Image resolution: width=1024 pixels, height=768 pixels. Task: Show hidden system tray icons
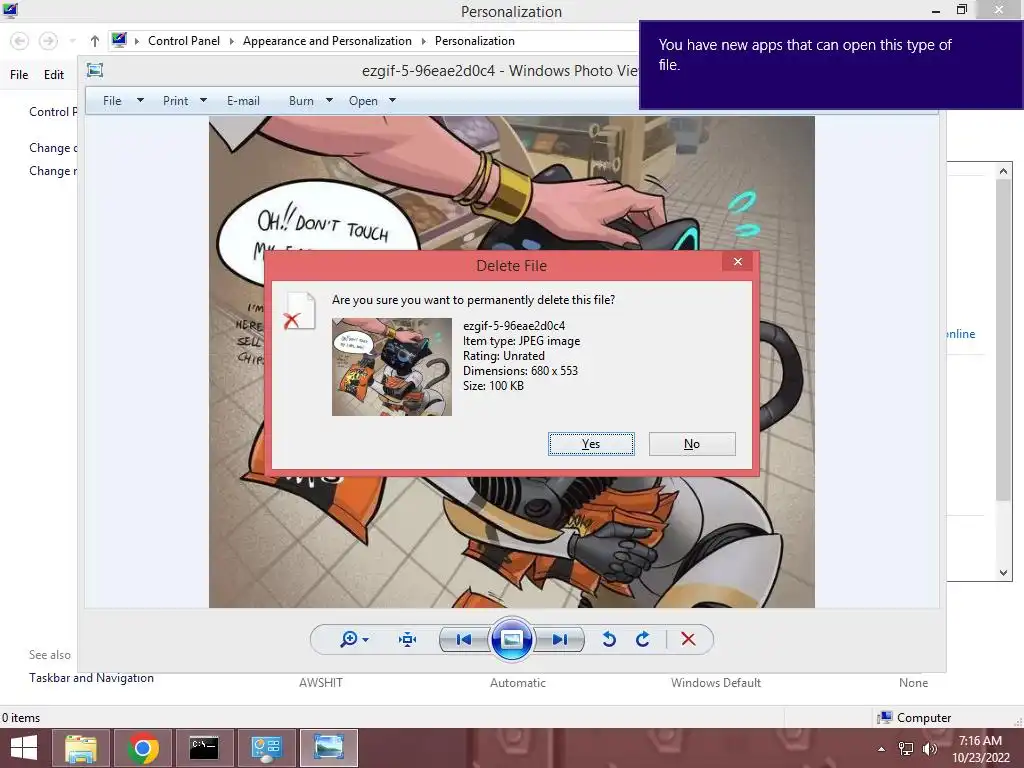(x=882, y=749)
